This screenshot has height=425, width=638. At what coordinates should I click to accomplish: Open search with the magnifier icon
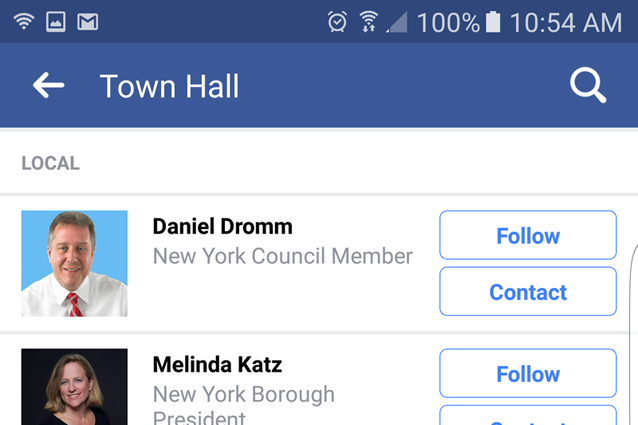588,85
